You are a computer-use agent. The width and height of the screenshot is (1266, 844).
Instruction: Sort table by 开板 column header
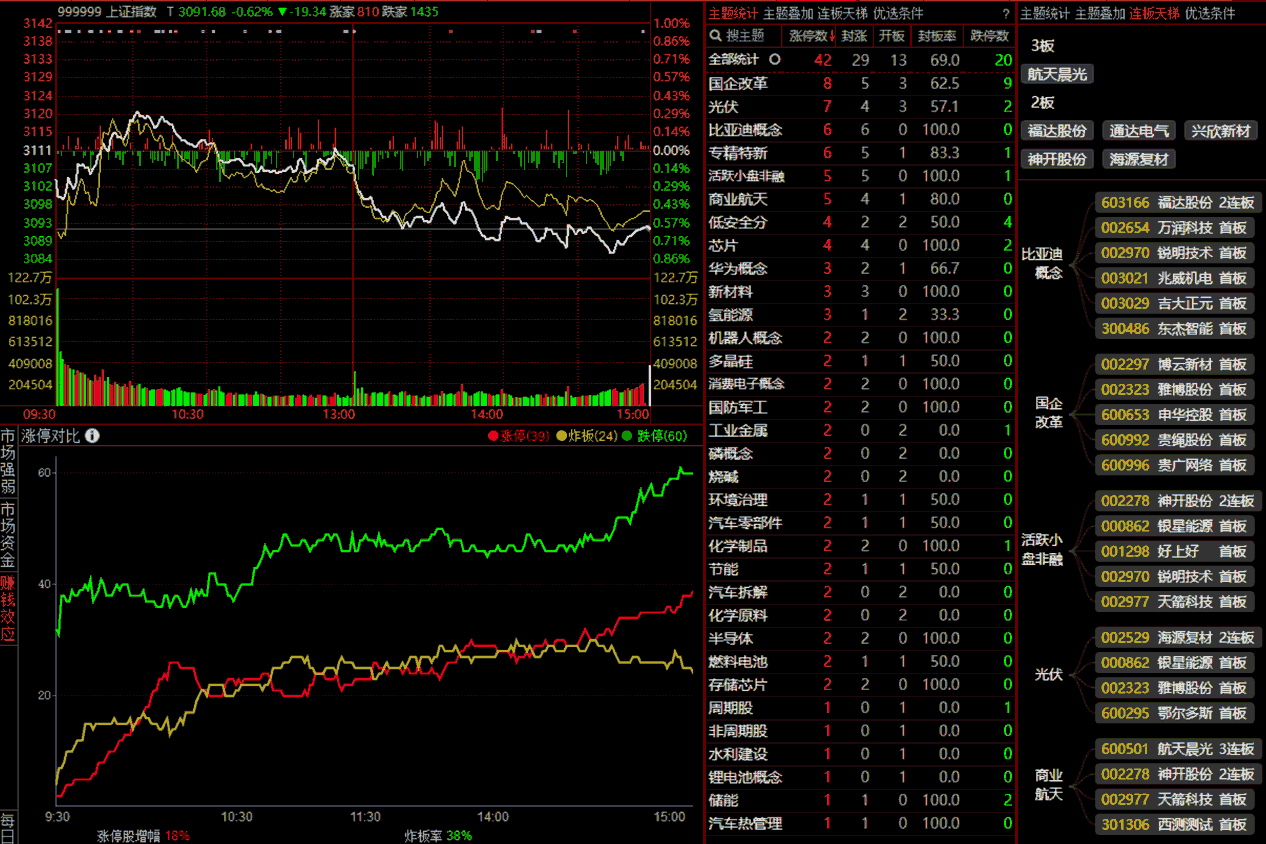[x=891, y=36]
